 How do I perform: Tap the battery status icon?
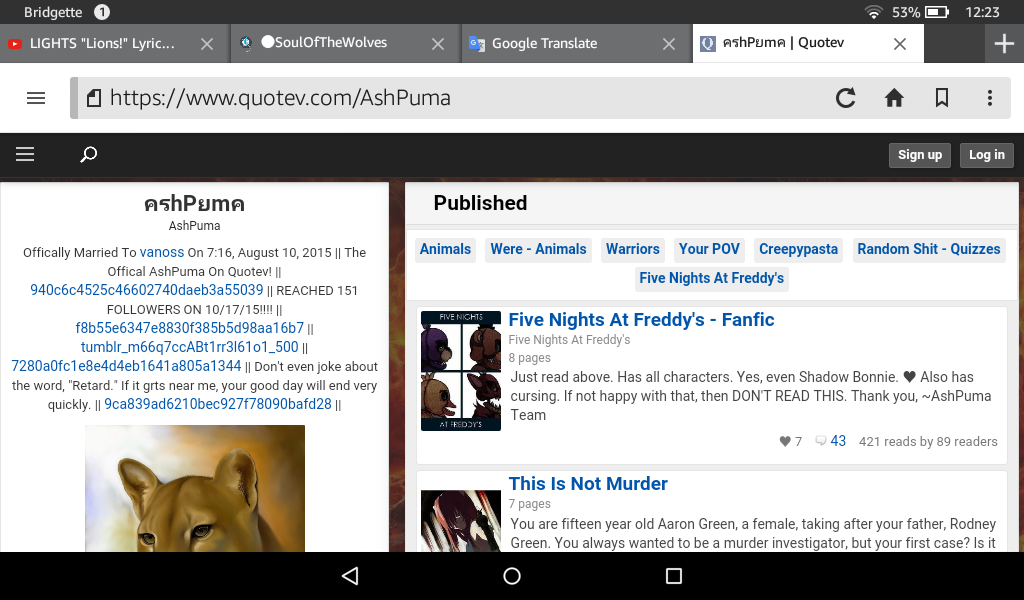pyautogui.click(x=936, y=12)
